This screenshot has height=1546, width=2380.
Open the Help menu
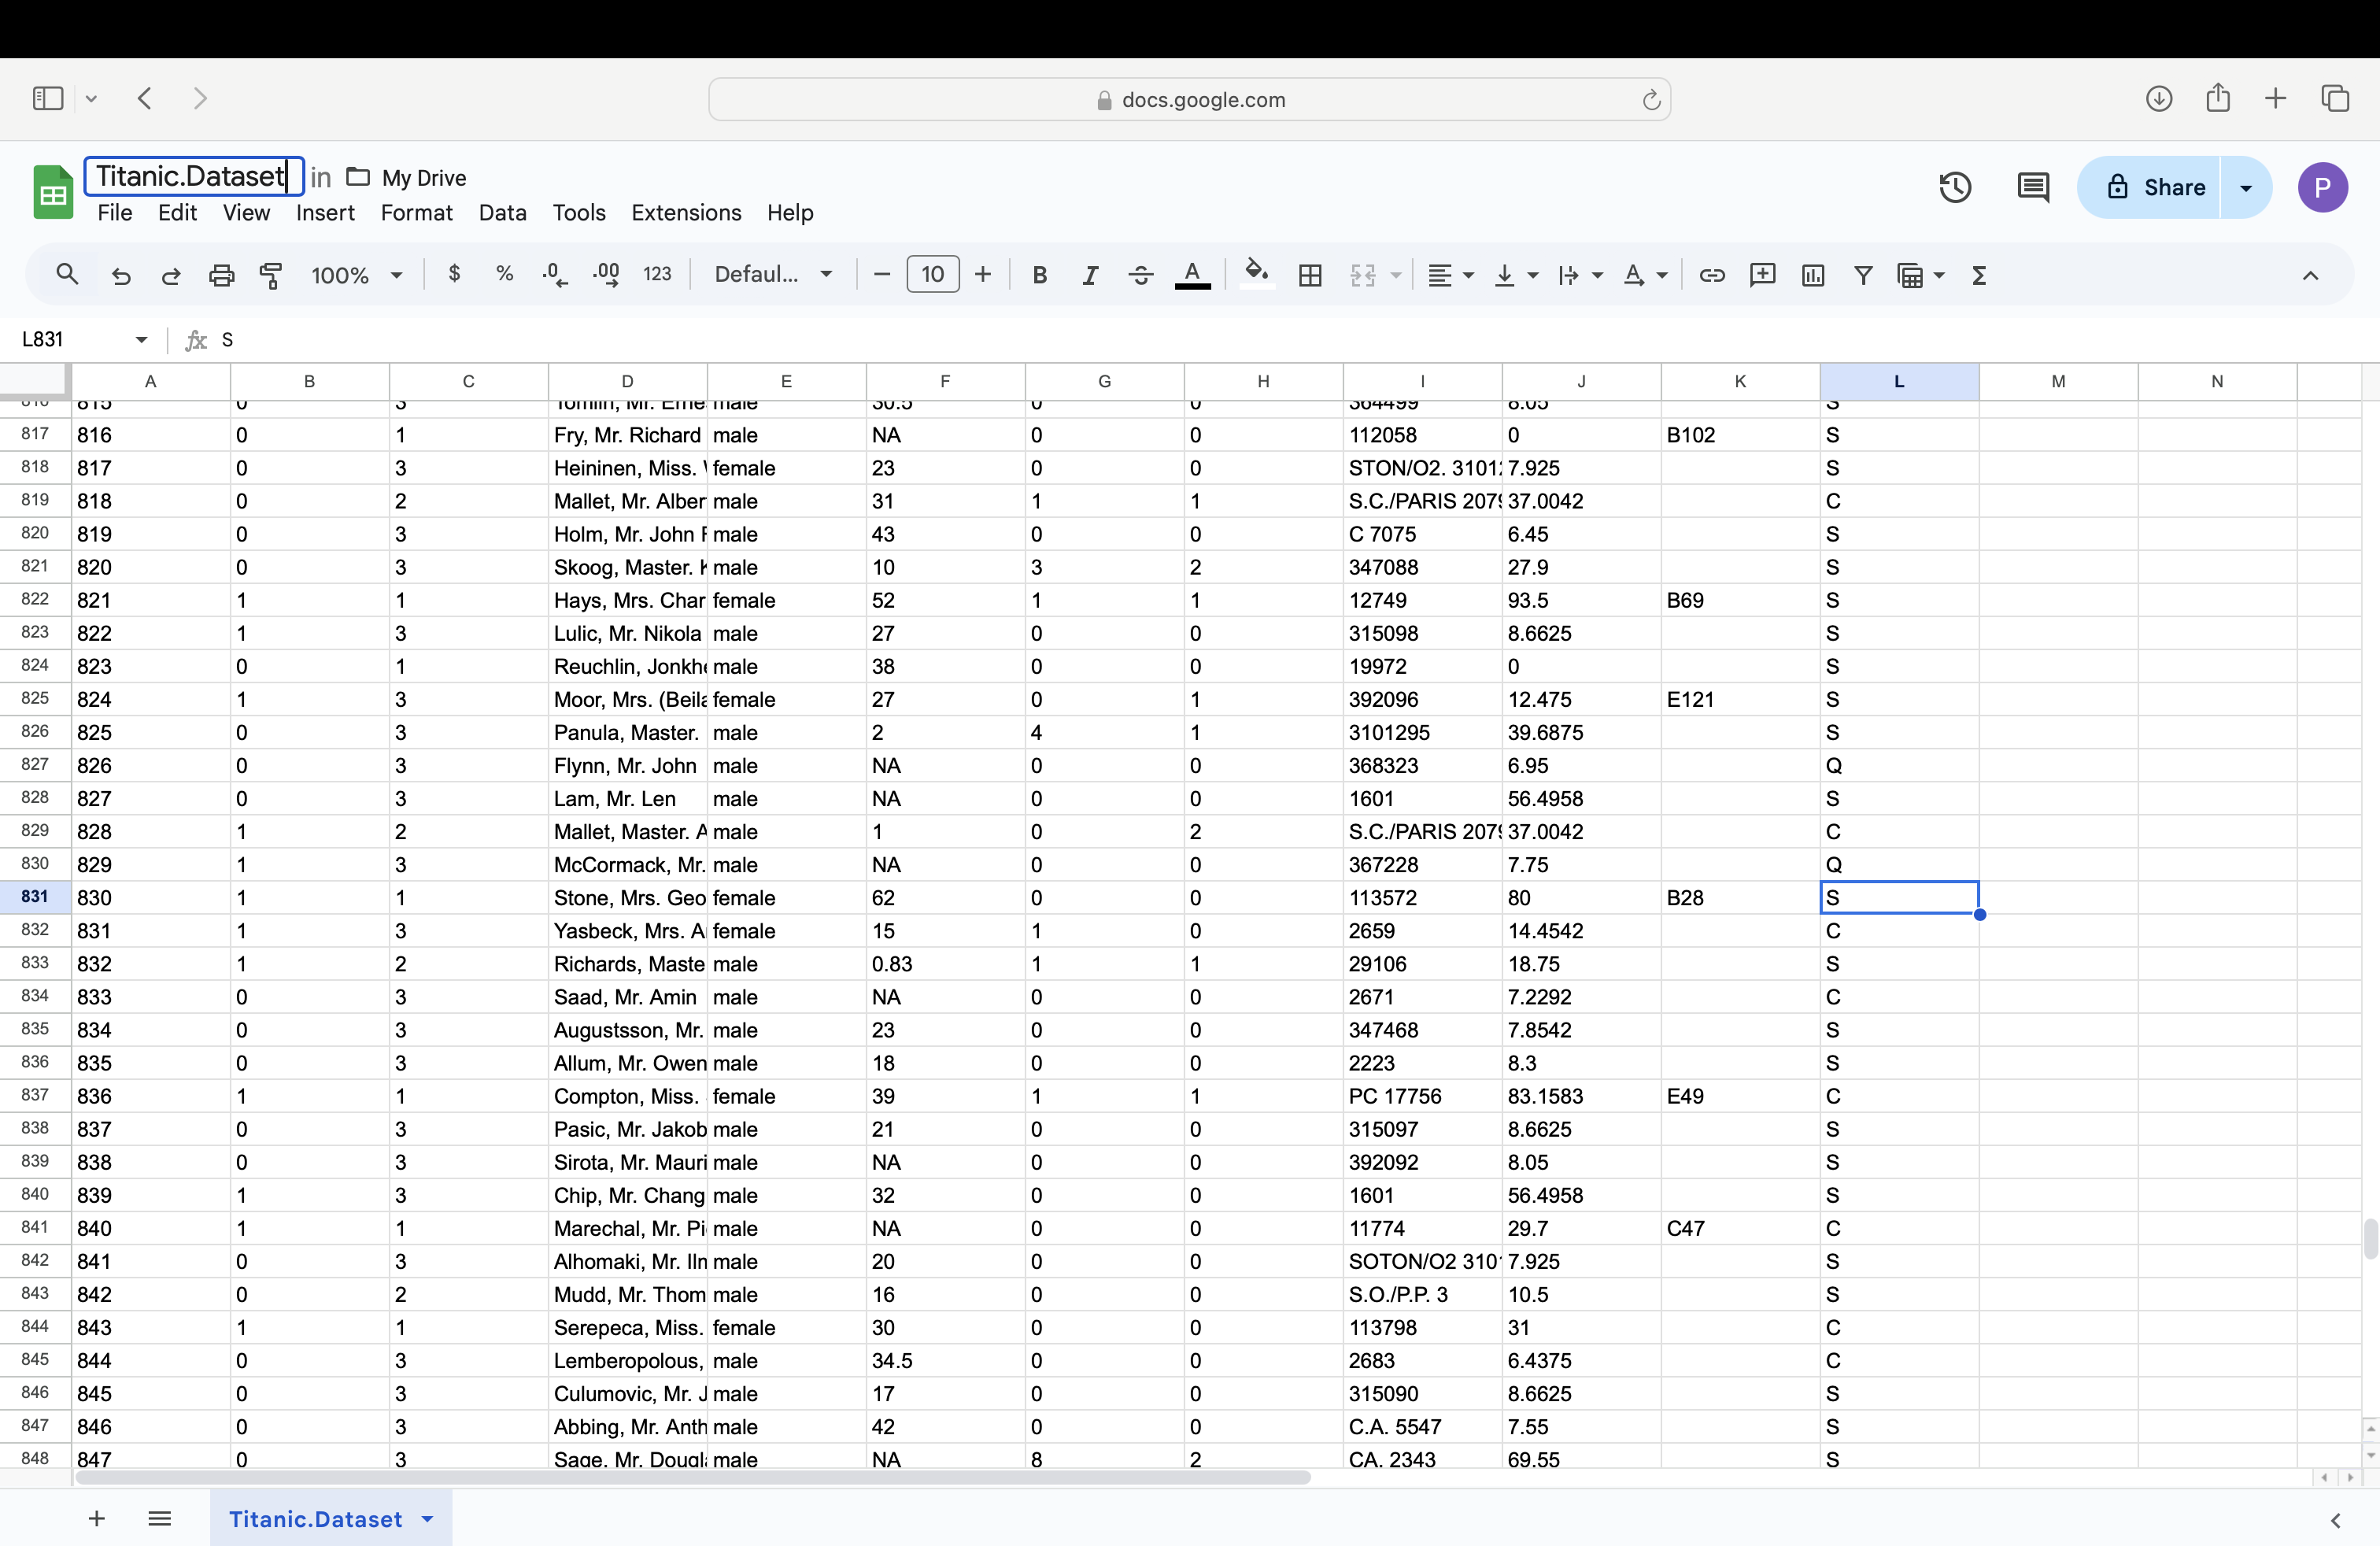click(790, 212)
